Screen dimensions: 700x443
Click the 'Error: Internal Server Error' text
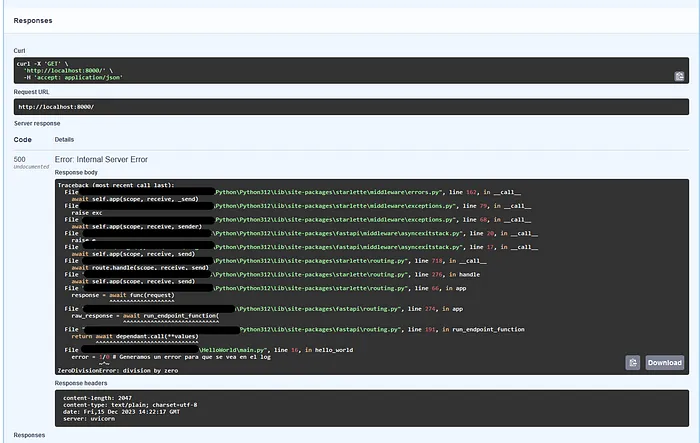(x=101, y=159)
